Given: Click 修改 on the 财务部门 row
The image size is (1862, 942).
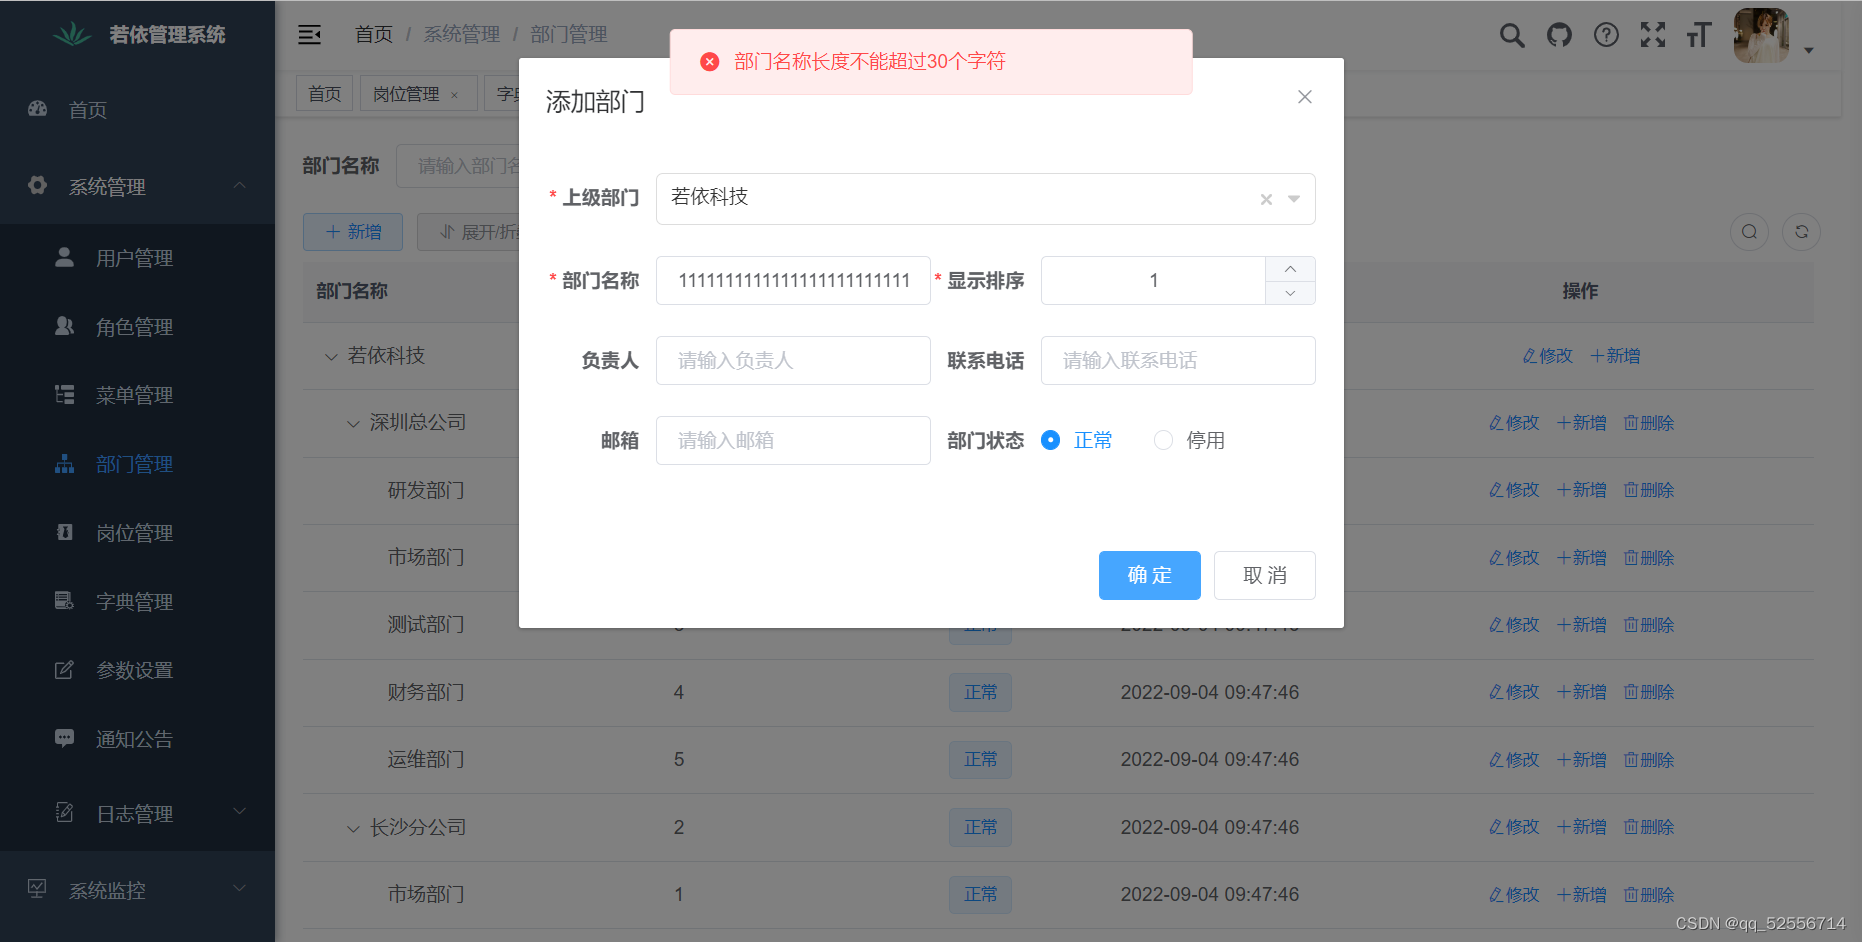Looking at the screenshot, I should (1513, 691).
